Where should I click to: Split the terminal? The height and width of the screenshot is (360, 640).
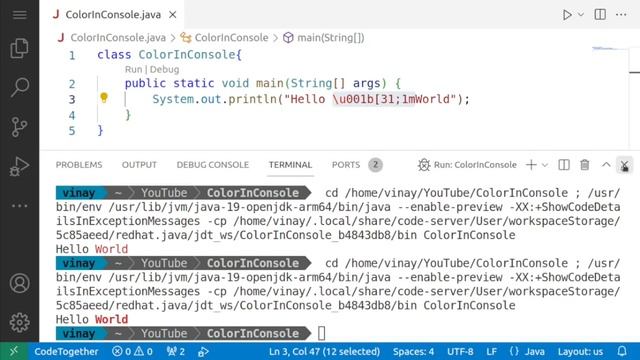click(x=564, y=165)
